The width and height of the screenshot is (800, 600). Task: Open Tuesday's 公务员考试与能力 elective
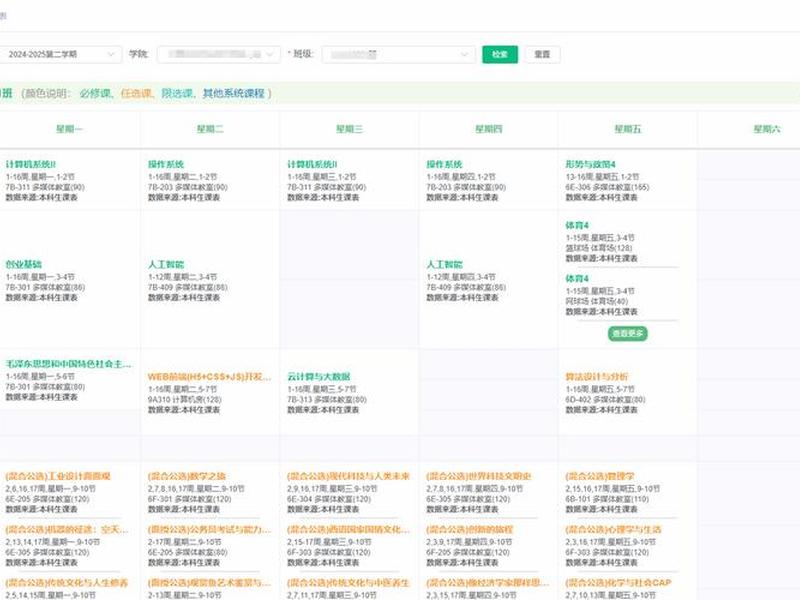point(209,530)
